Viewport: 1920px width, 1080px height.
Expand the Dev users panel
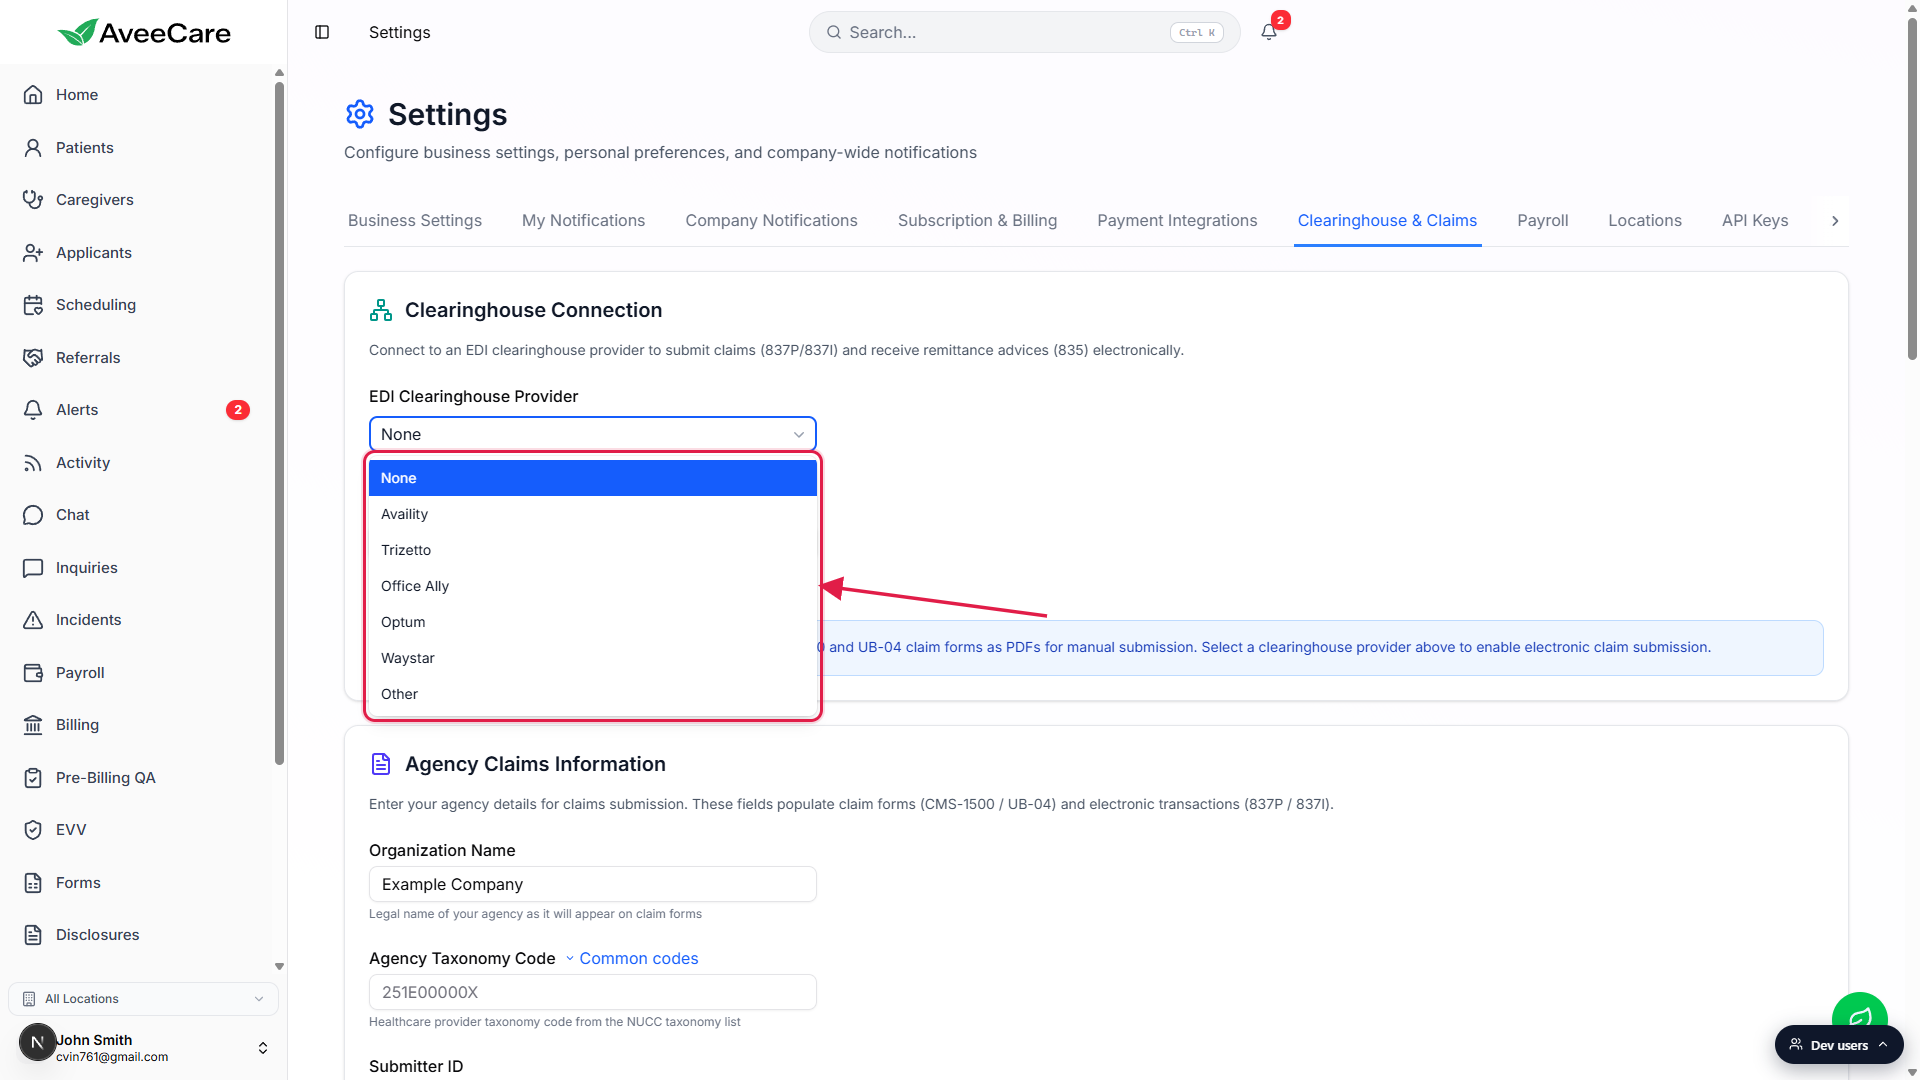[1839, 1045]
